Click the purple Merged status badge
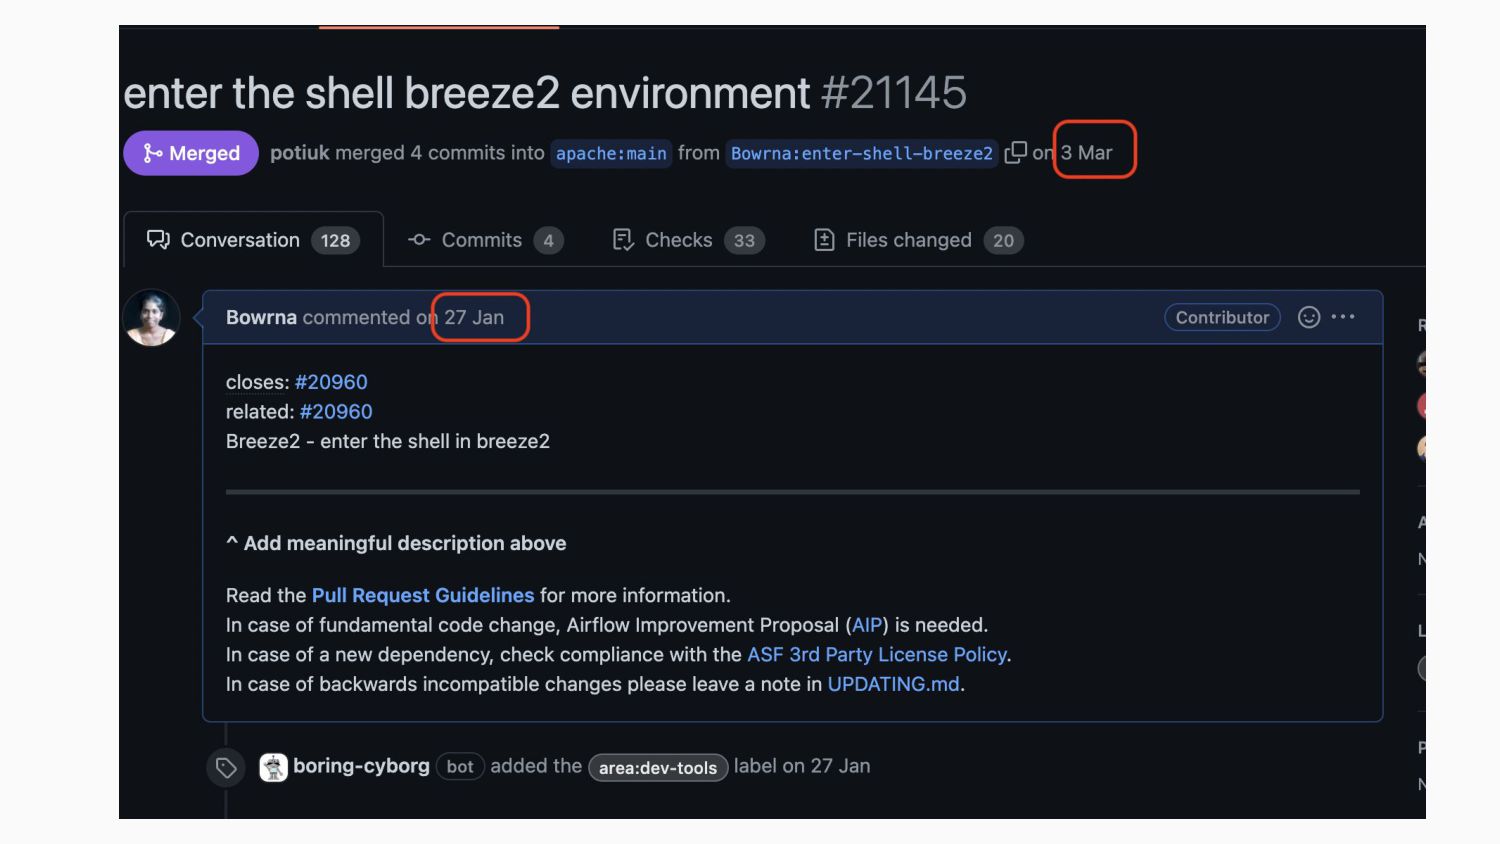The image size is (1500, 844). click(x=191, y=153)
